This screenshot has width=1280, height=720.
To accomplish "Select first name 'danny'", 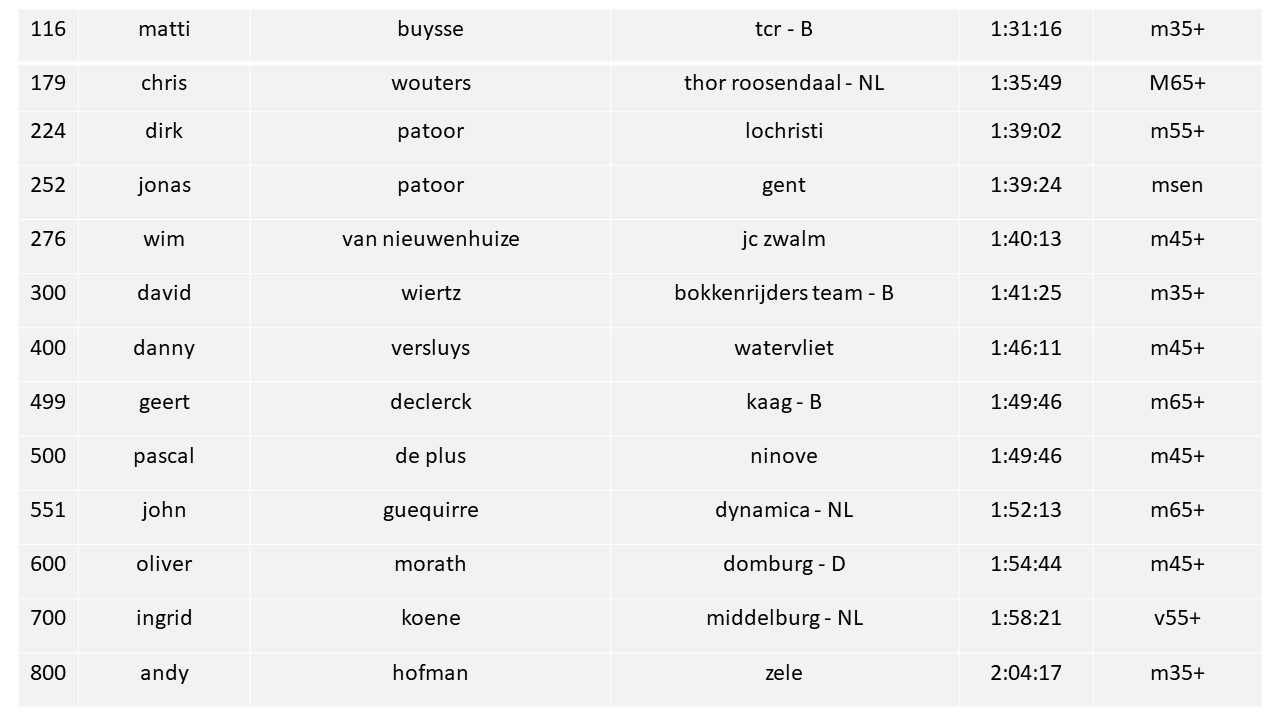I will [x=164, y=348].
